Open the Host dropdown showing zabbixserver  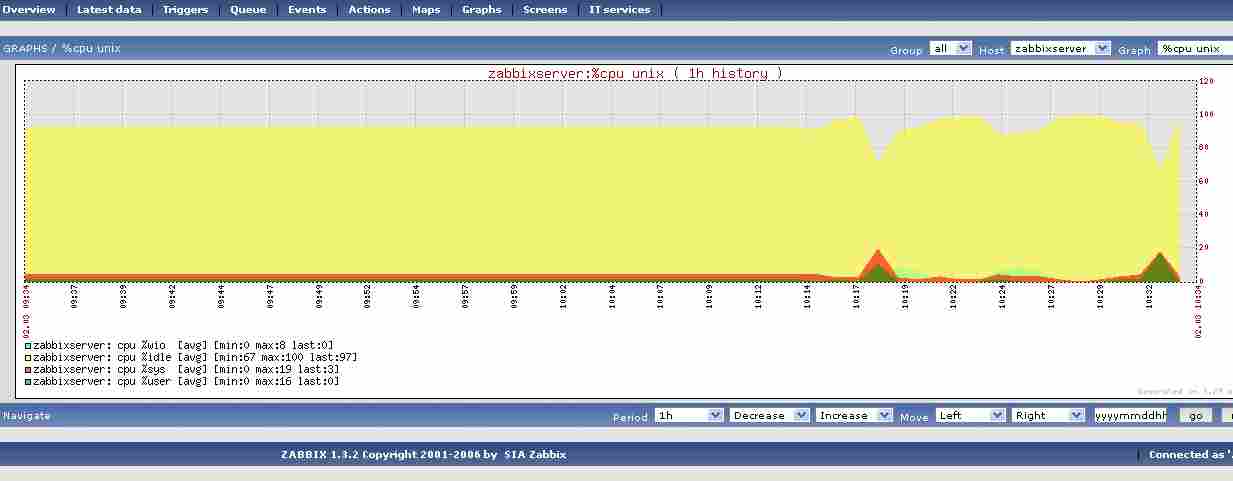click(1060, 48)
